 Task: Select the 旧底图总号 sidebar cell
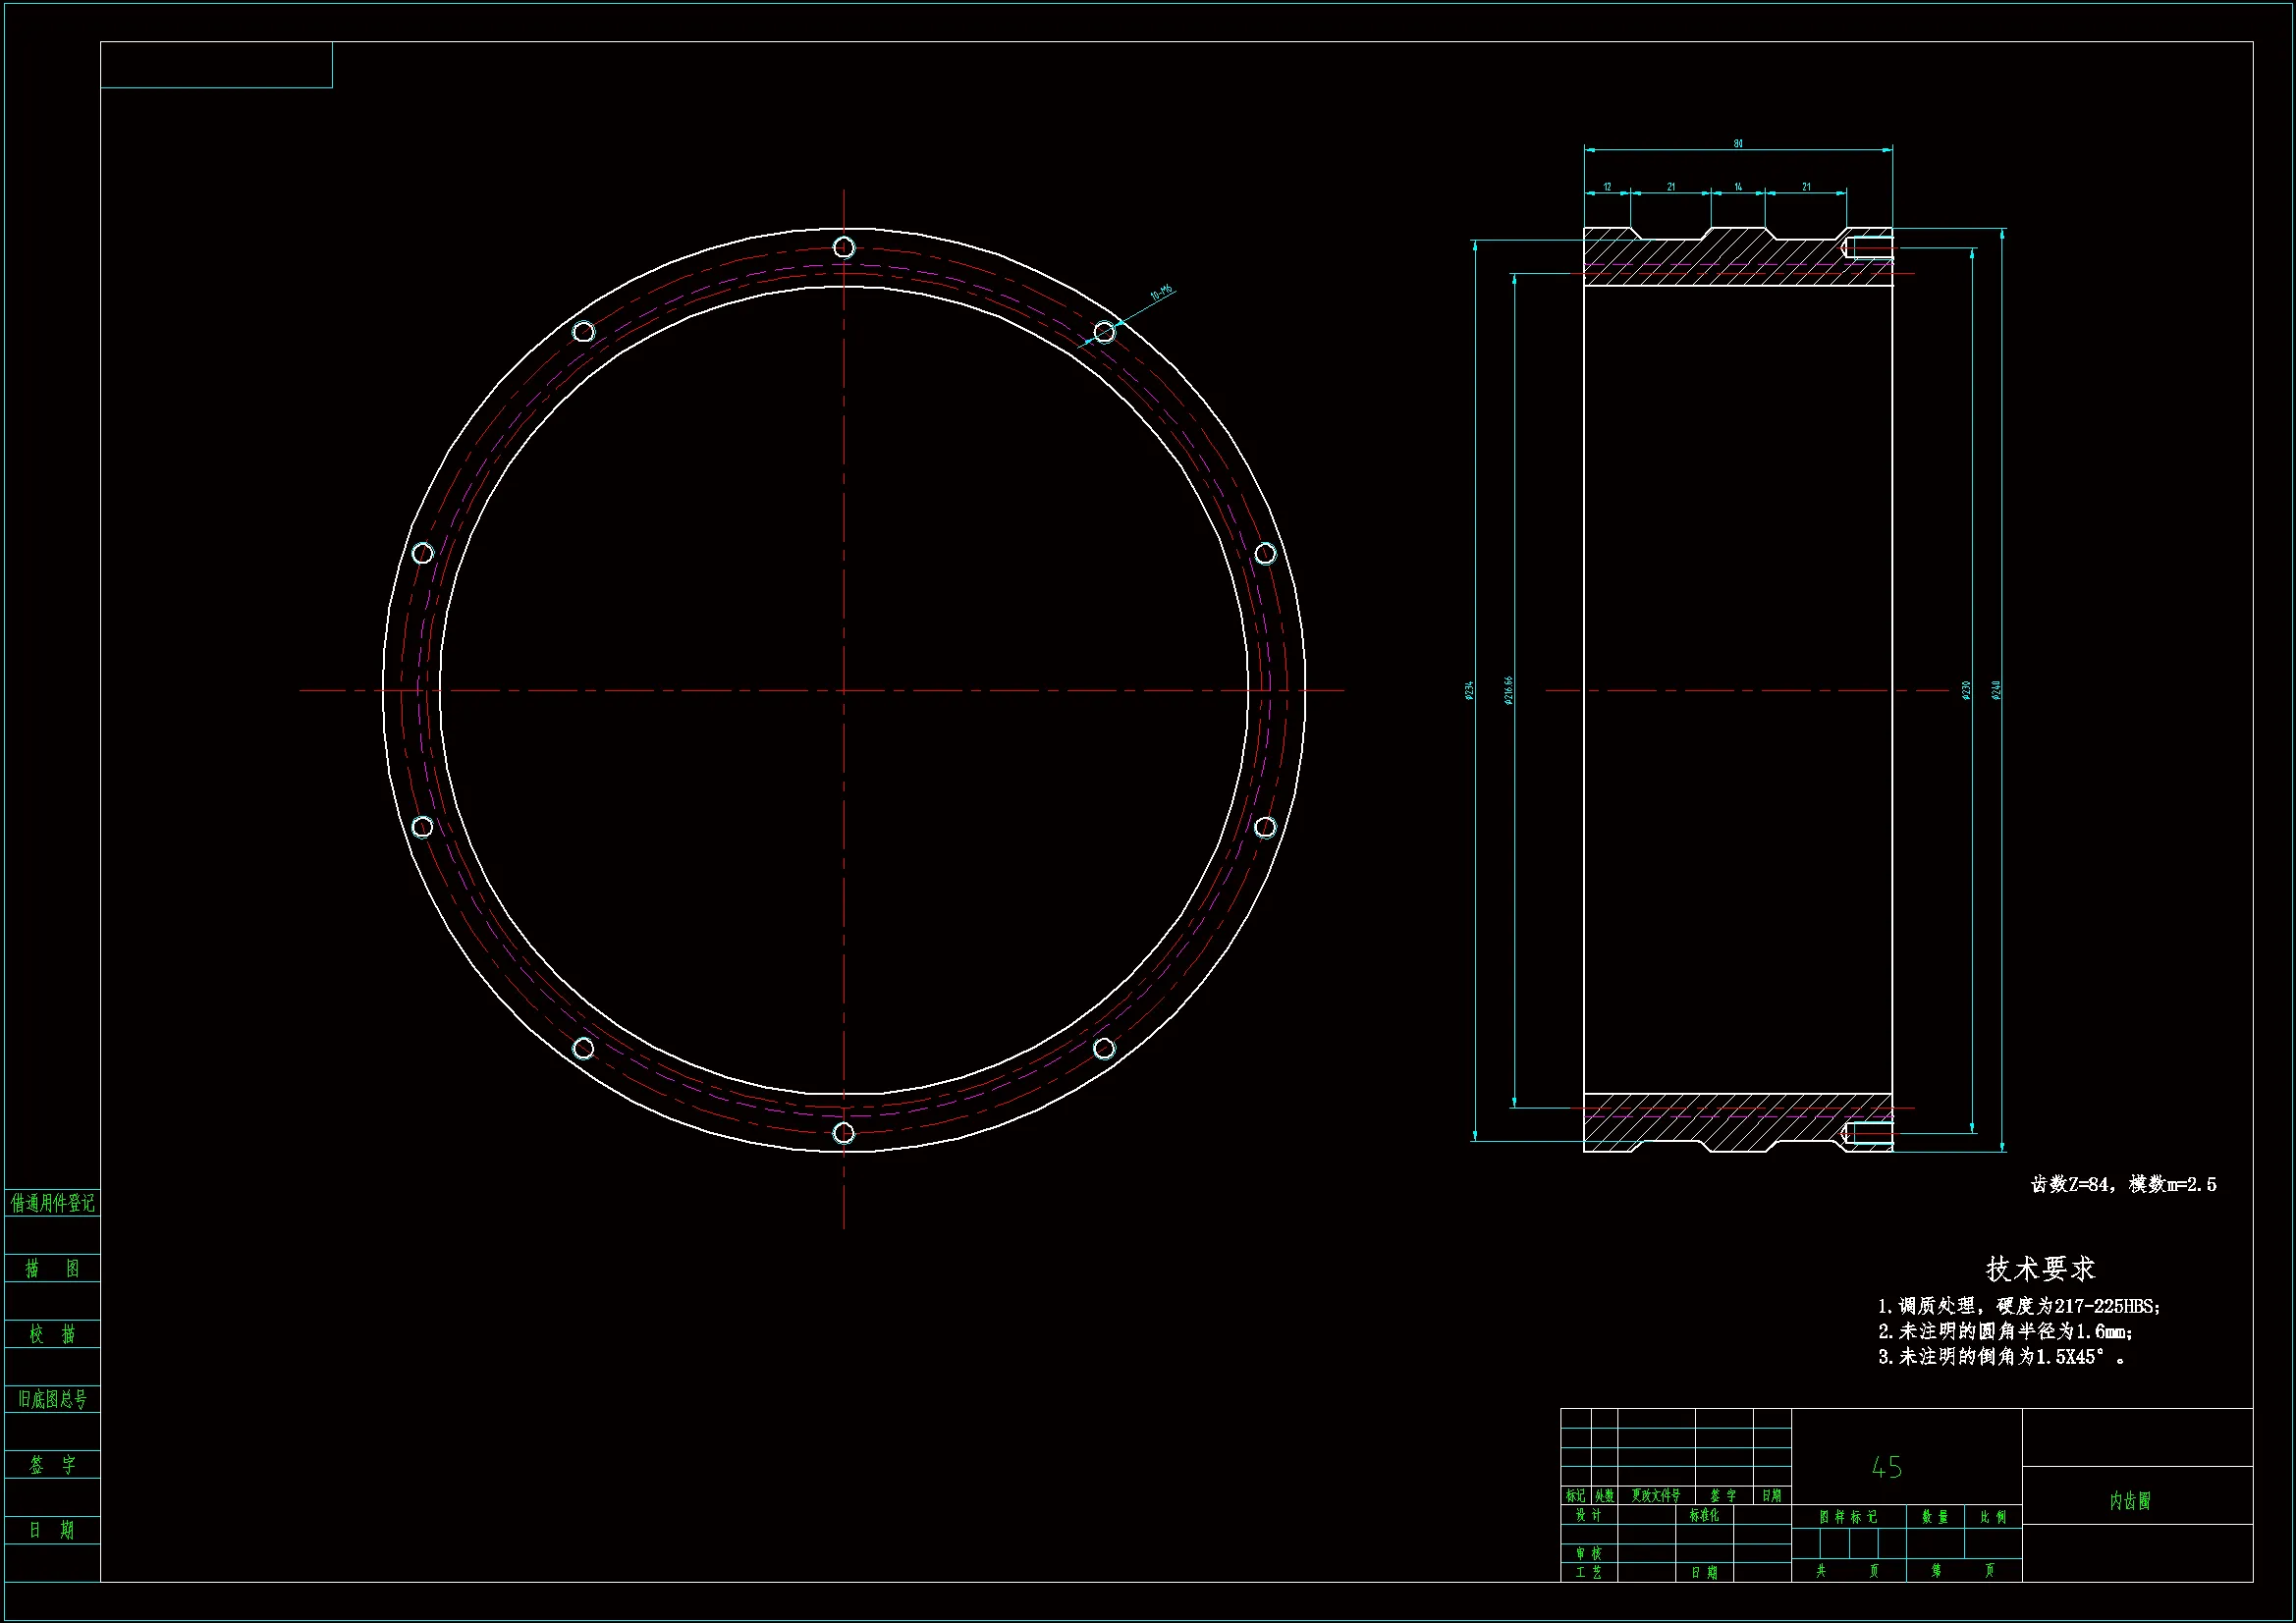(52, 1399)
